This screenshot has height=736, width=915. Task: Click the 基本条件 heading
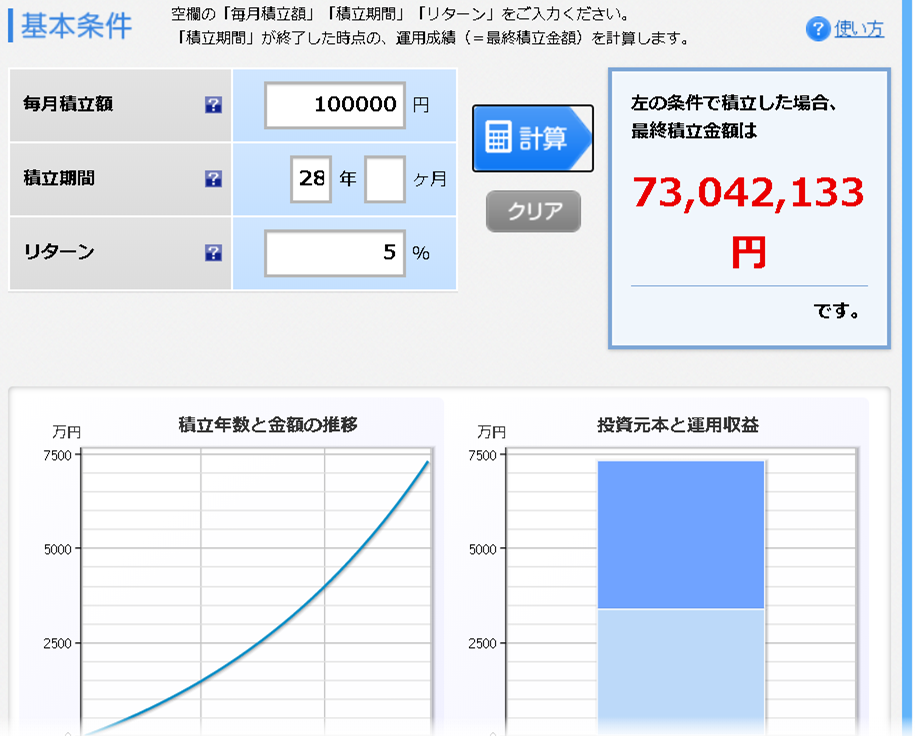tap(76, 26)
